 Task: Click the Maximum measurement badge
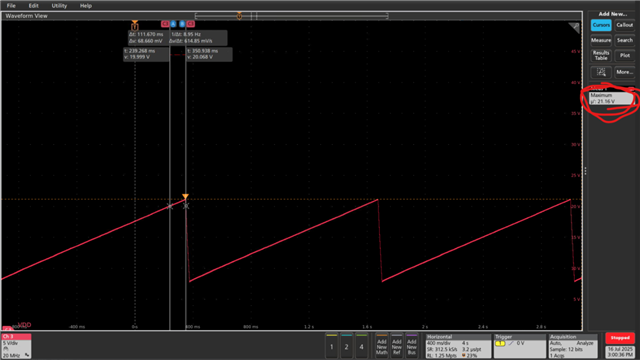point(611,97)
